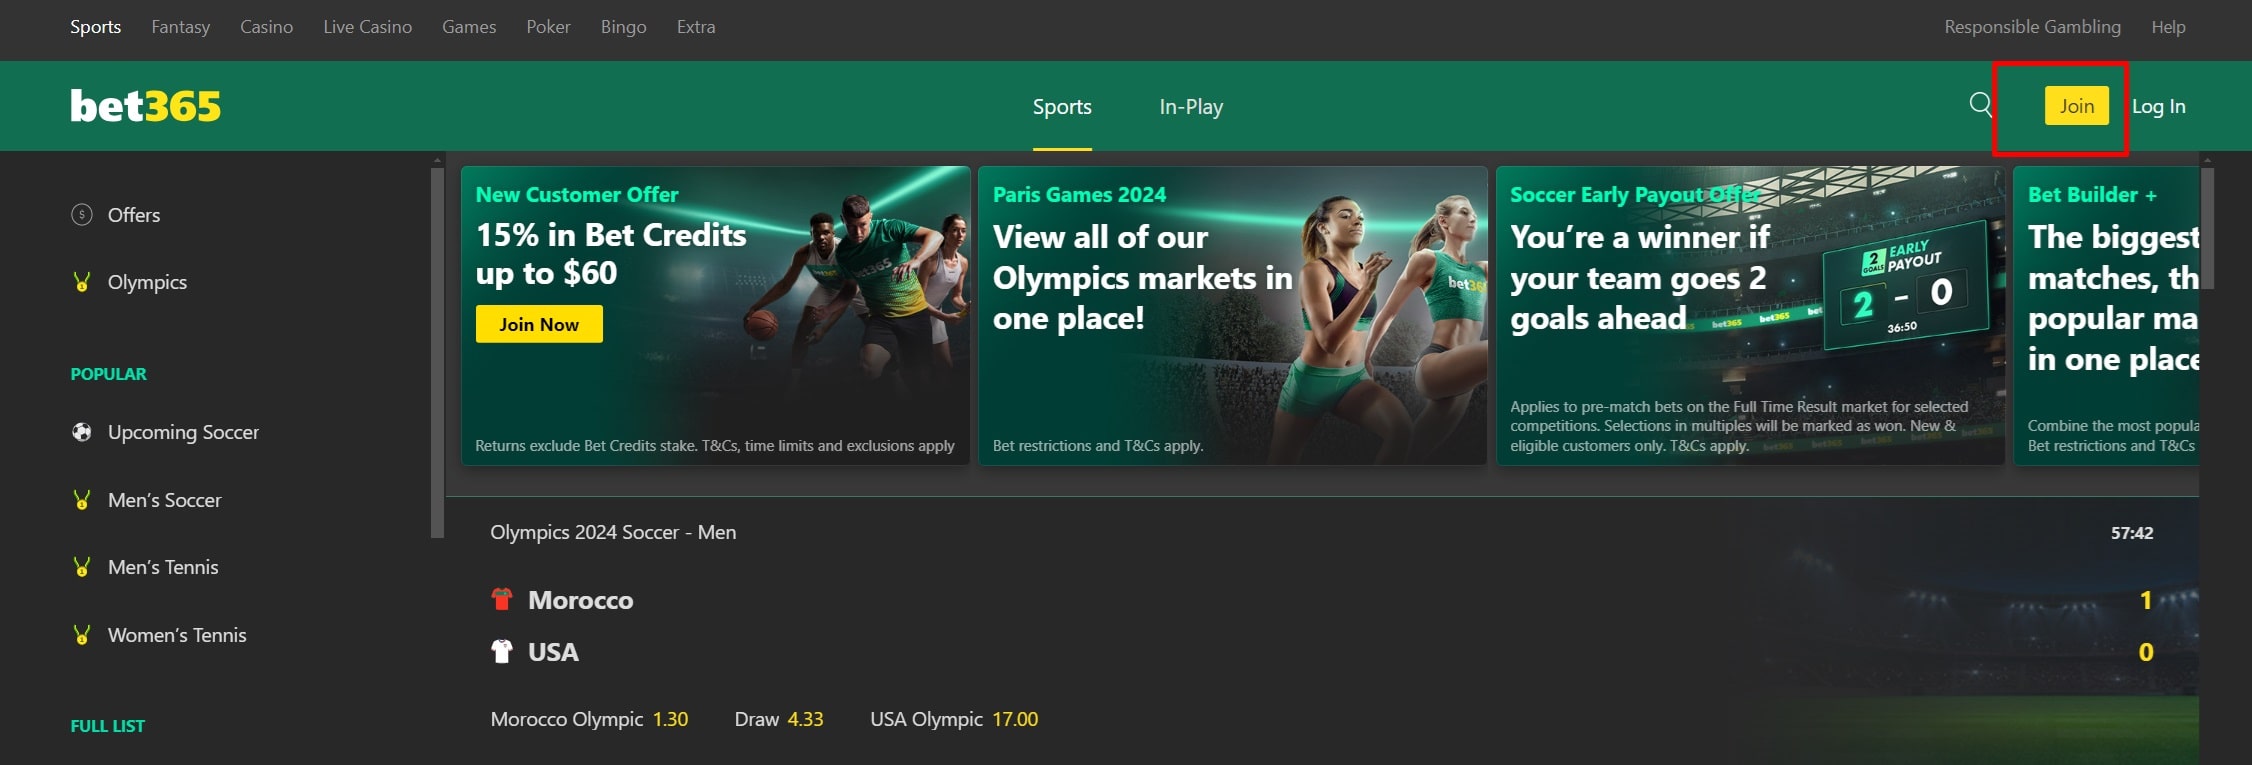Click medal icon beside Women's Tennis

[x=82, y=635]
